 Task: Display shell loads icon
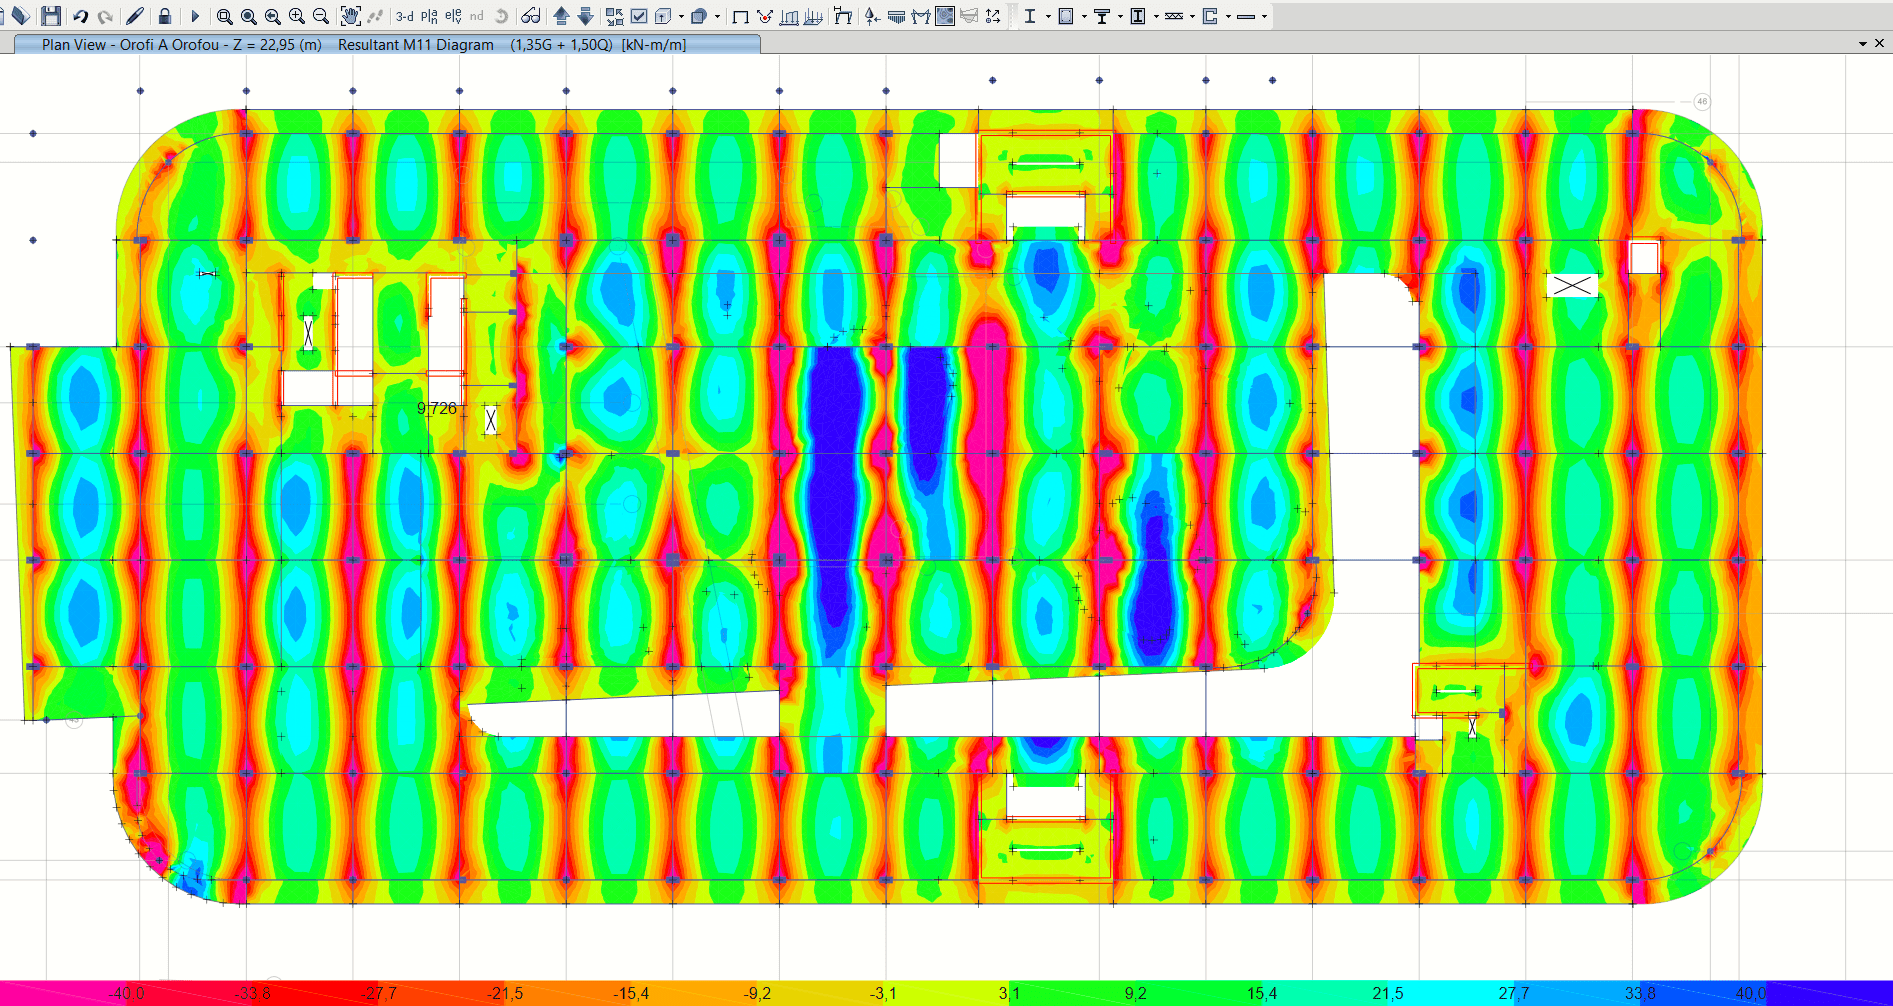pyautogui.click(x=813, y=16)
